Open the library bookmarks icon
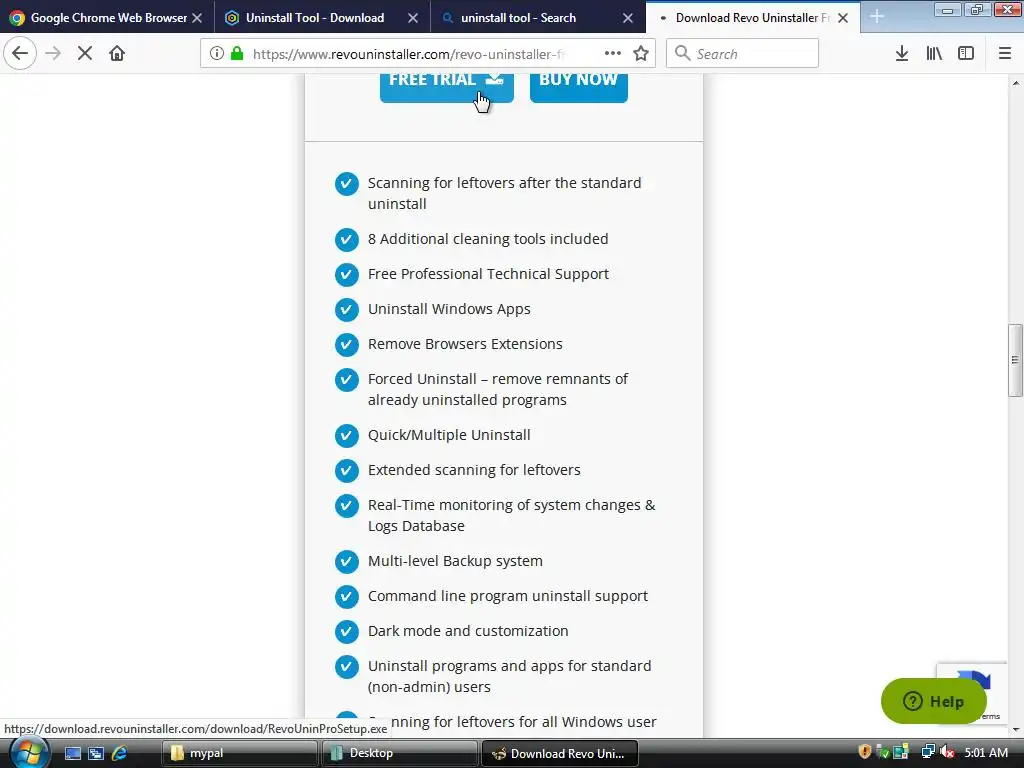 click(934, 53)
